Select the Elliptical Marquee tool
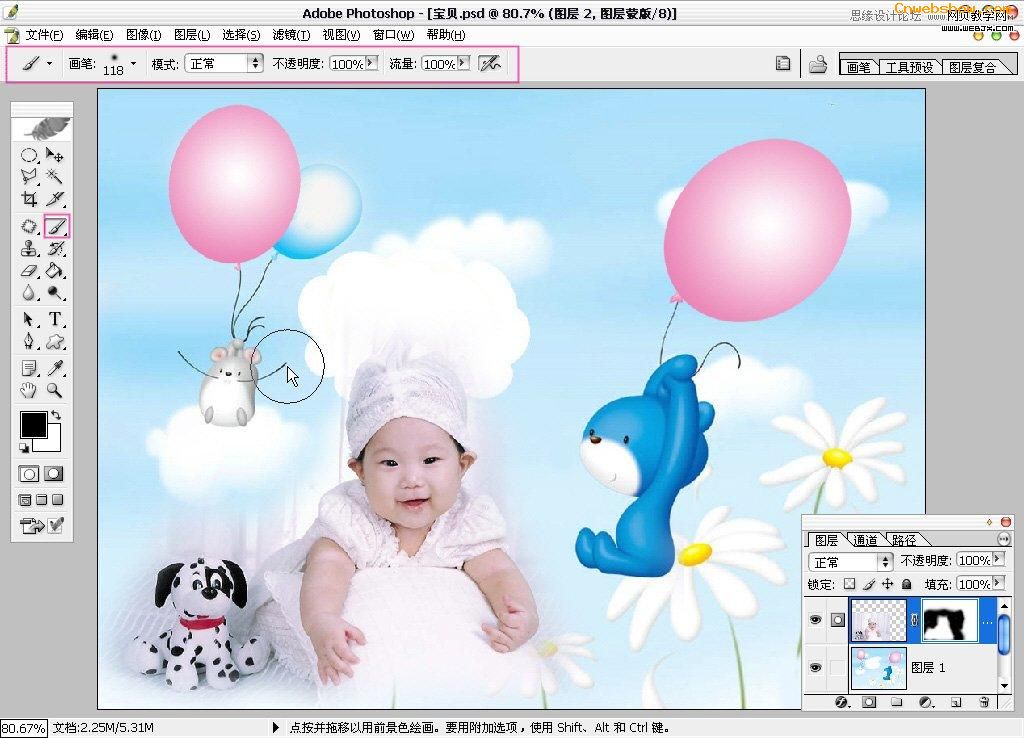 click(x=29, y=155)
